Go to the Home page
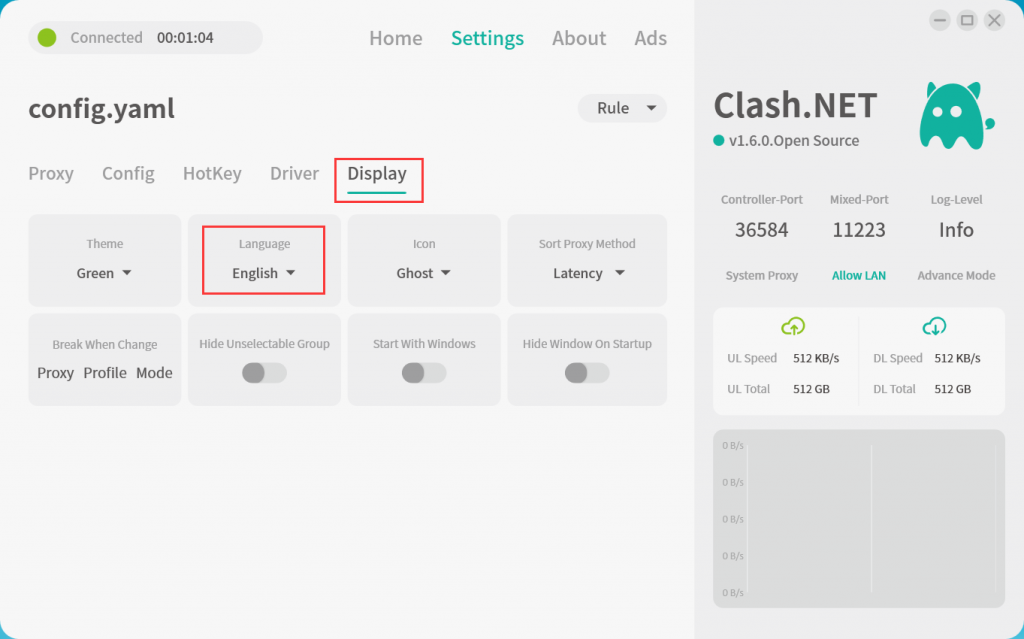This screenshot has height=639, width=1024. click(395, 38)
